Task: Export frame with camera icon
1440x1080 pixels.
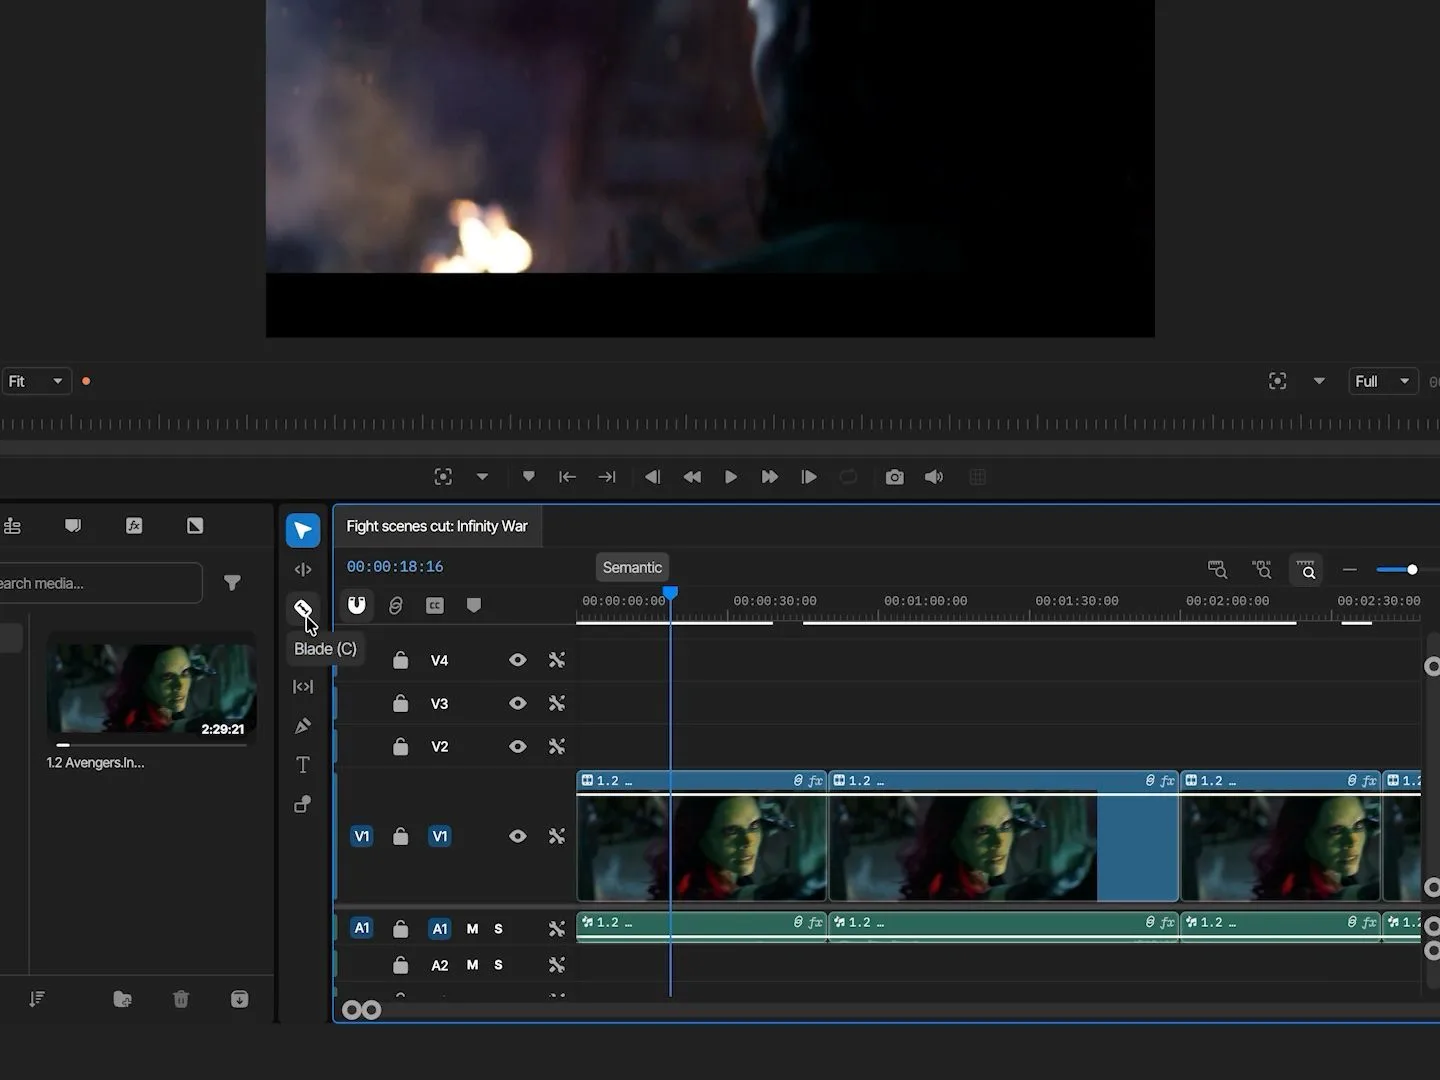Action: pyautogui.click(x=895, y=477)
